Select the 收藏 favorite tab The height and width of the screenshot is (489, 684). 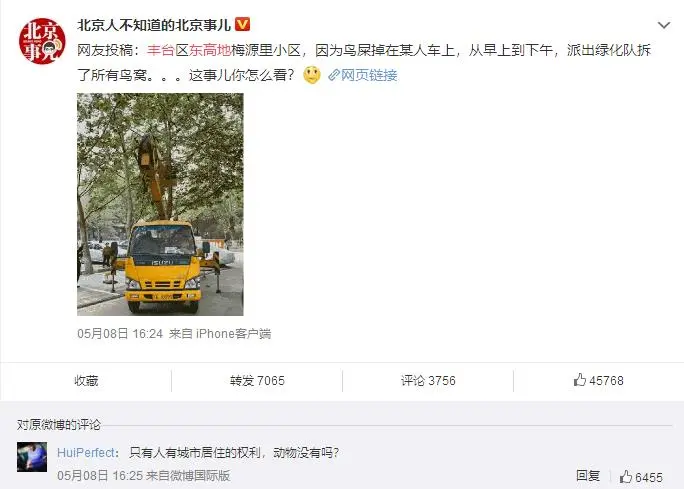86,381
